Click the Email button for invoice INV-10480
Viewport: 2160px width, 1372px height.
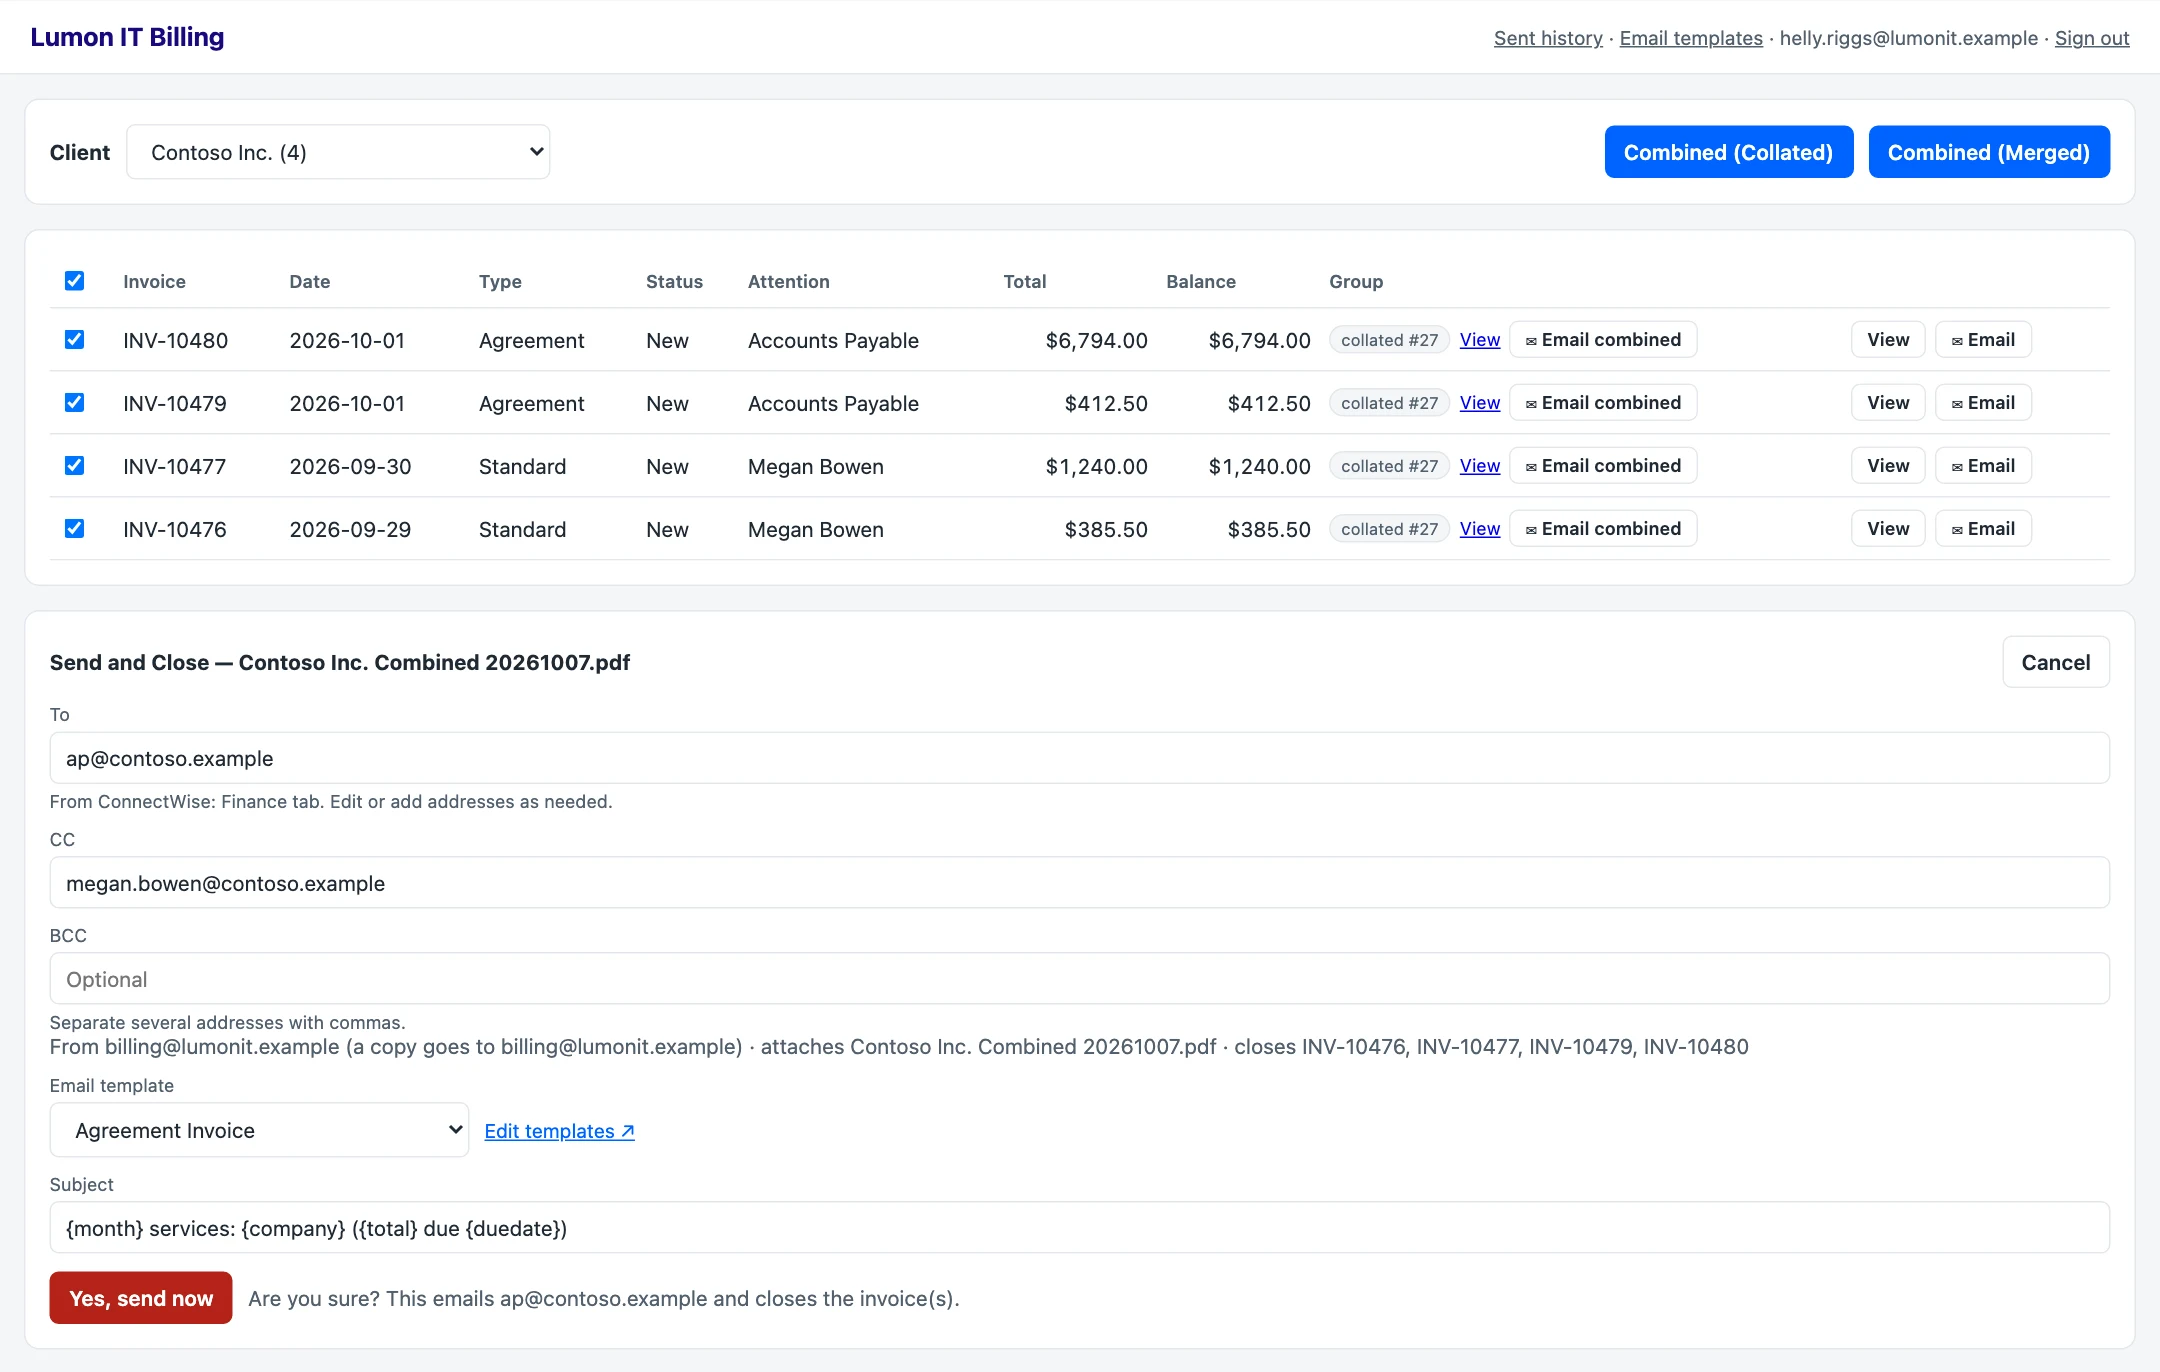pyautogui.click(x=1983, y=340)
